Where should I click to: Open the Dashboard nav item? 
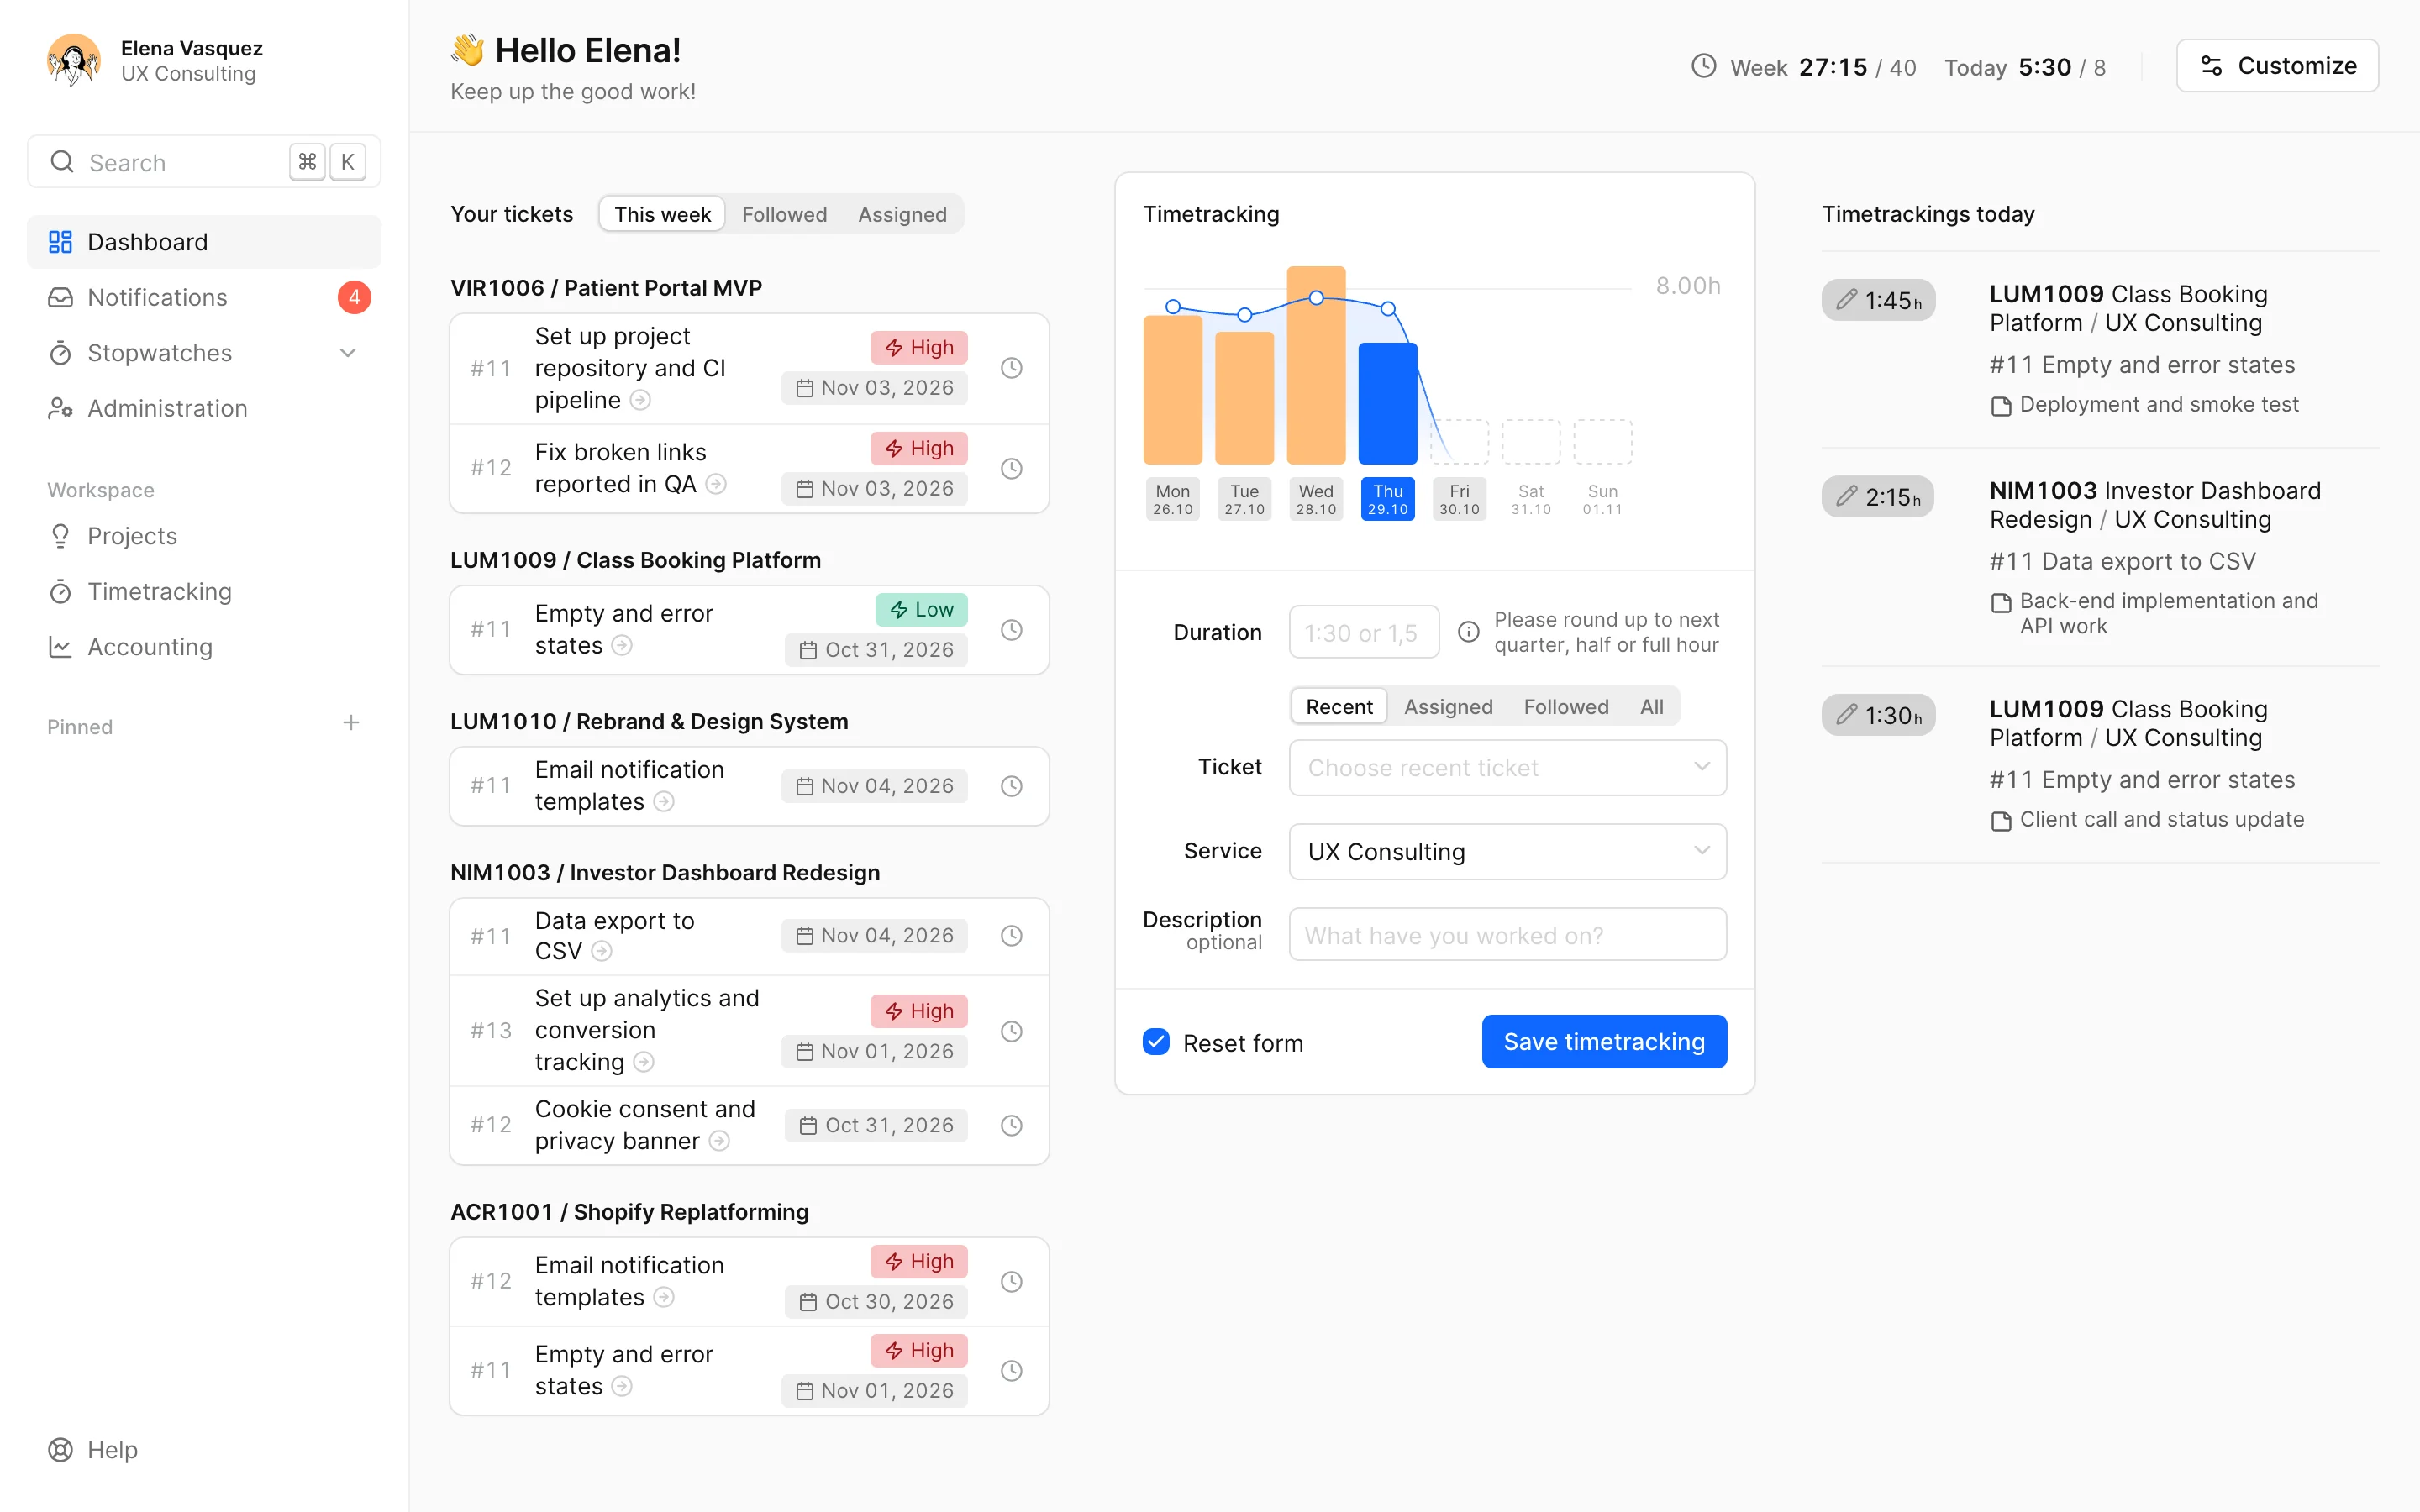click(204, 242)
